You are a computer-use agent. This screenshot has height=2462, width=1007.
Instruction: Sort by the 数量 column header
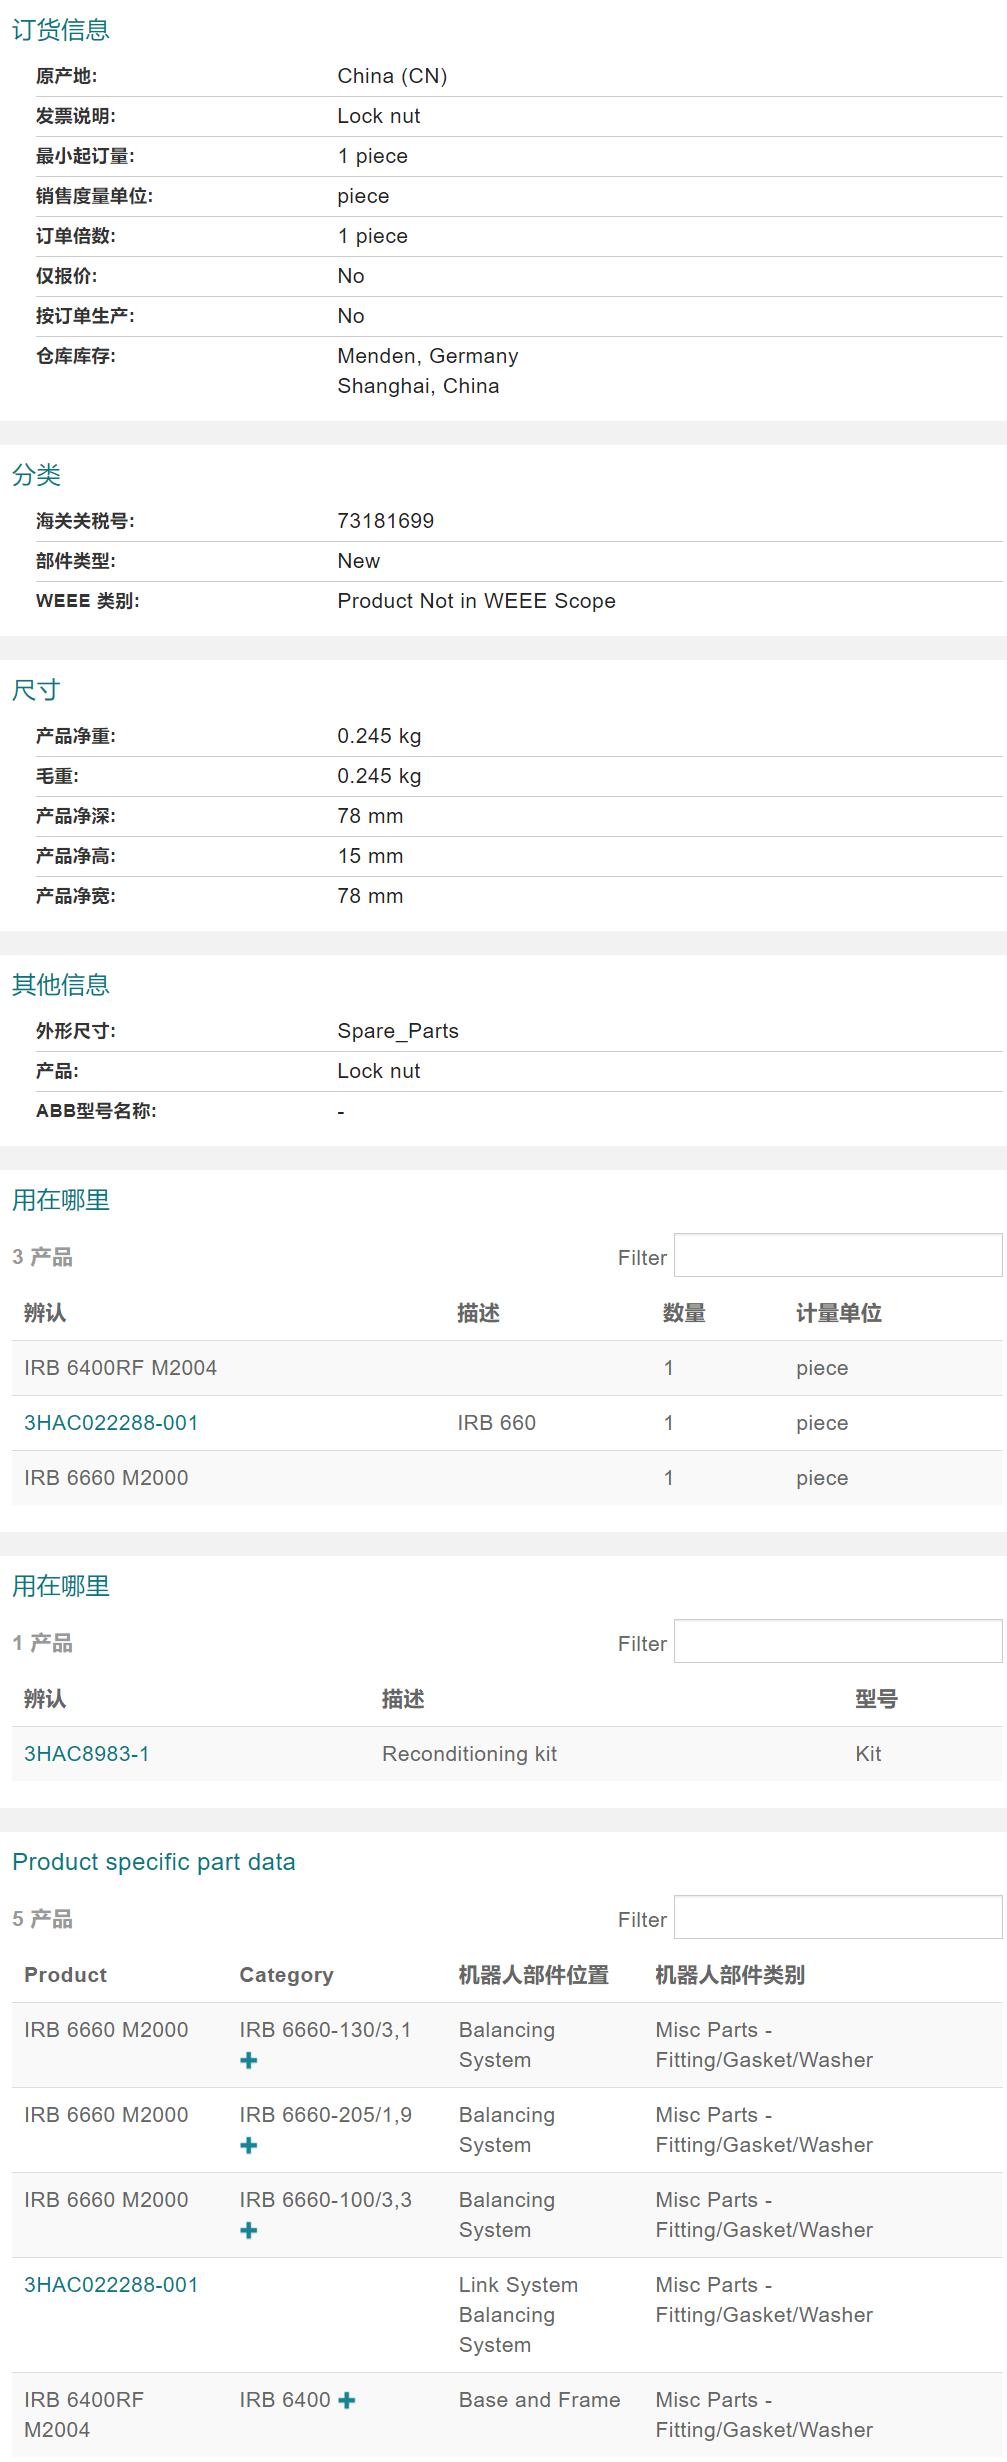point(684,1313)
